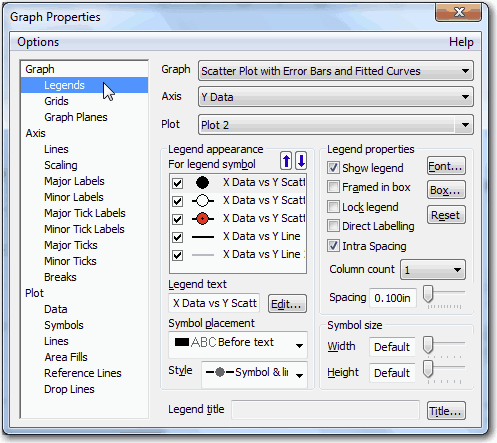
Task: Open Symbol placement Before text dropdown
Action: 238,345
